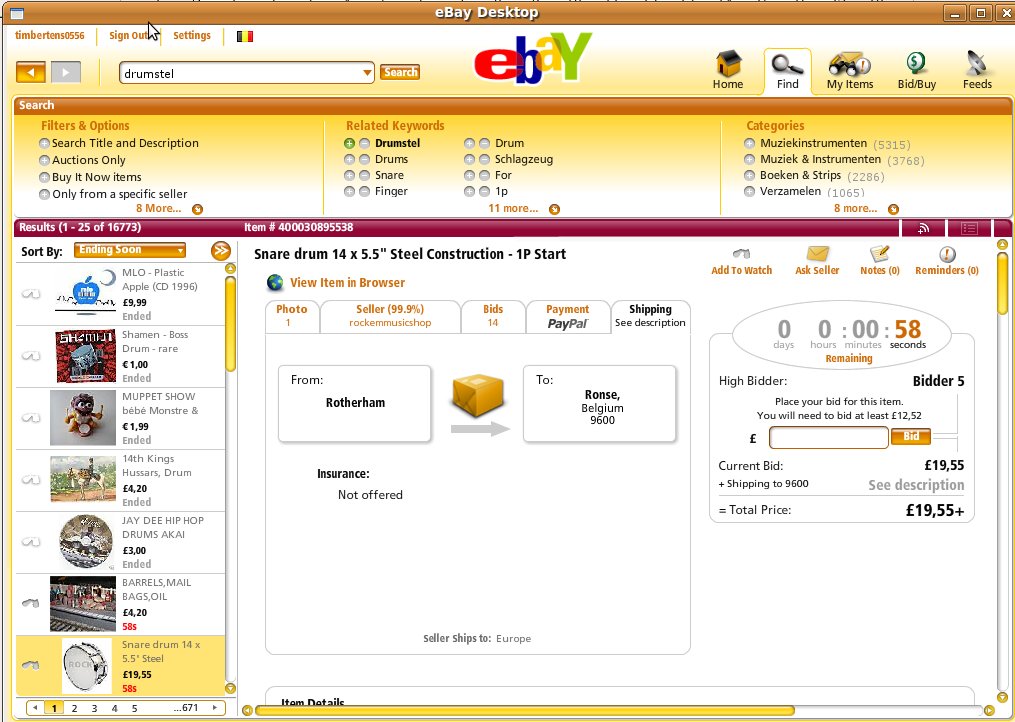Open the Feeds satellite section
The height and width of the screenshot is (722, 1015).
coord(977,70)
